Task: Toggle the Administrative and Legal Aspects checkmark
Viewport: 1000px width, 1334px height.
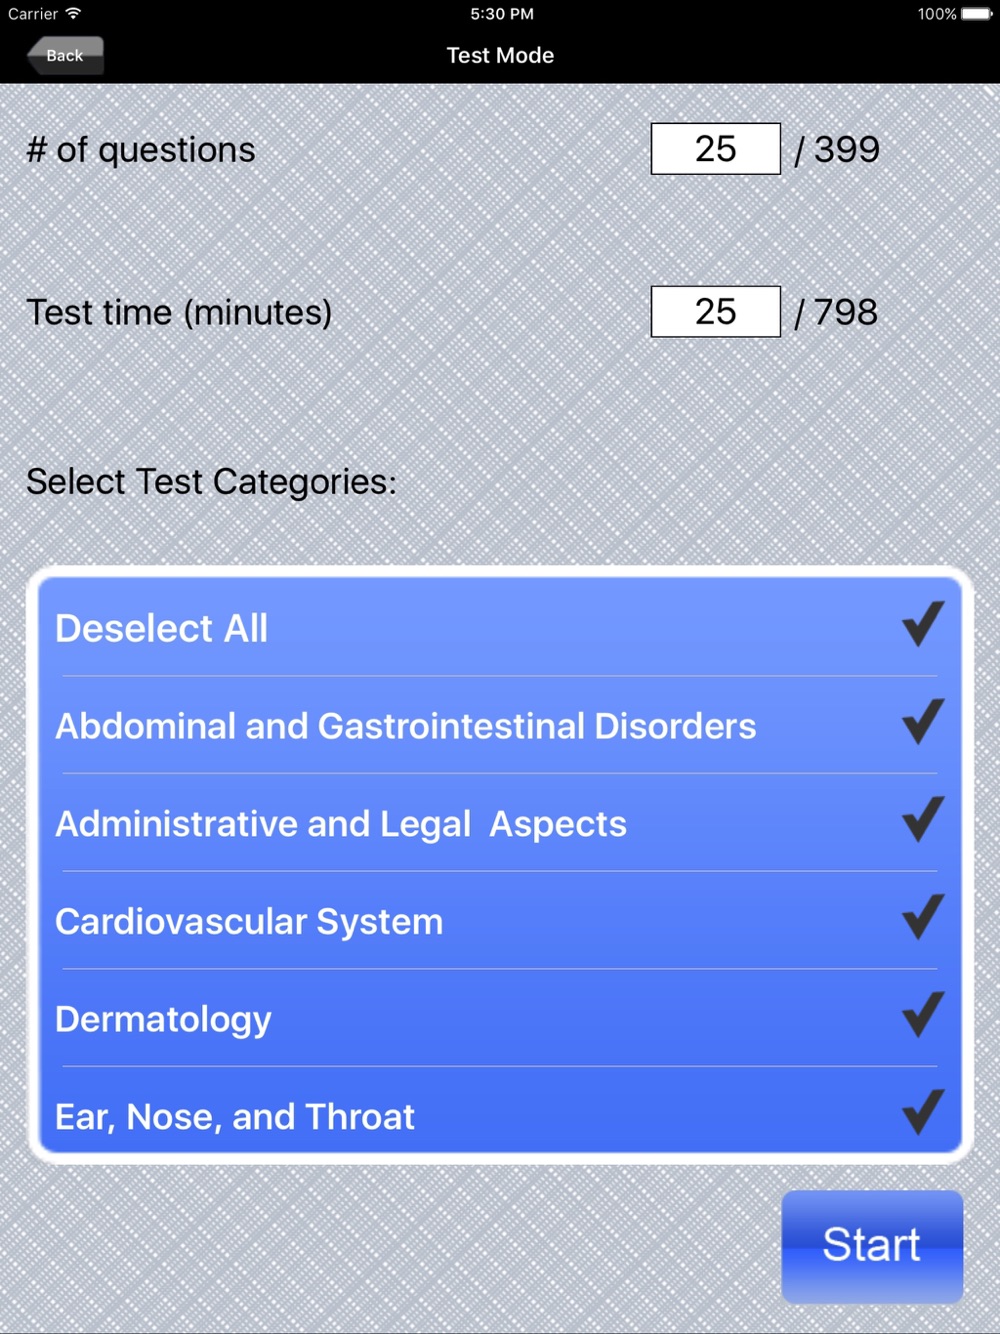Action: [922, 820]
